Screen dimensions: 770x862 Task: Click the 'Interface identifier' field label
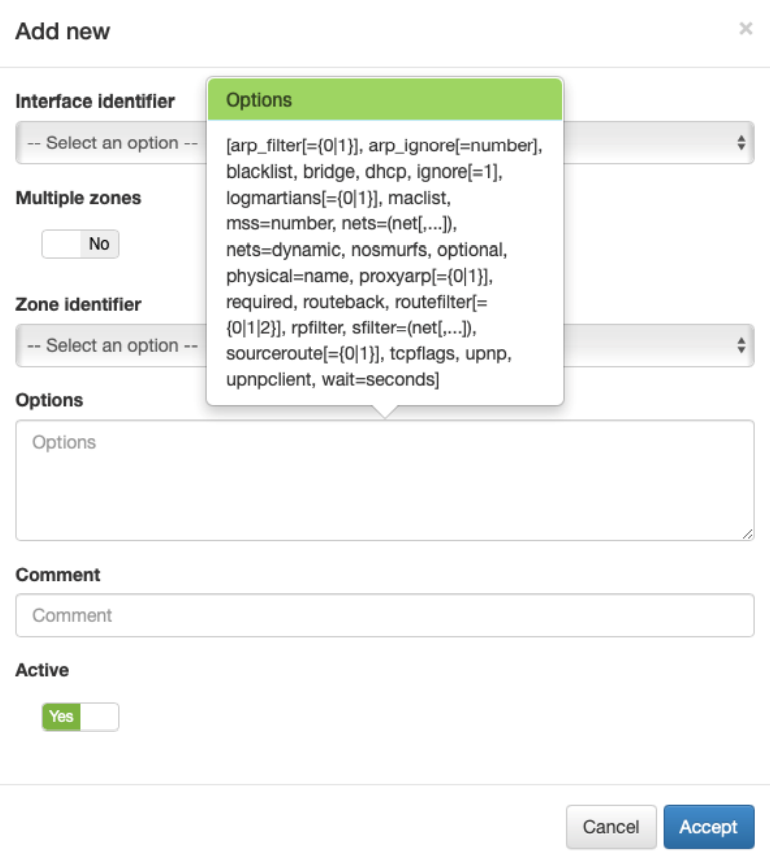(95, 101)
